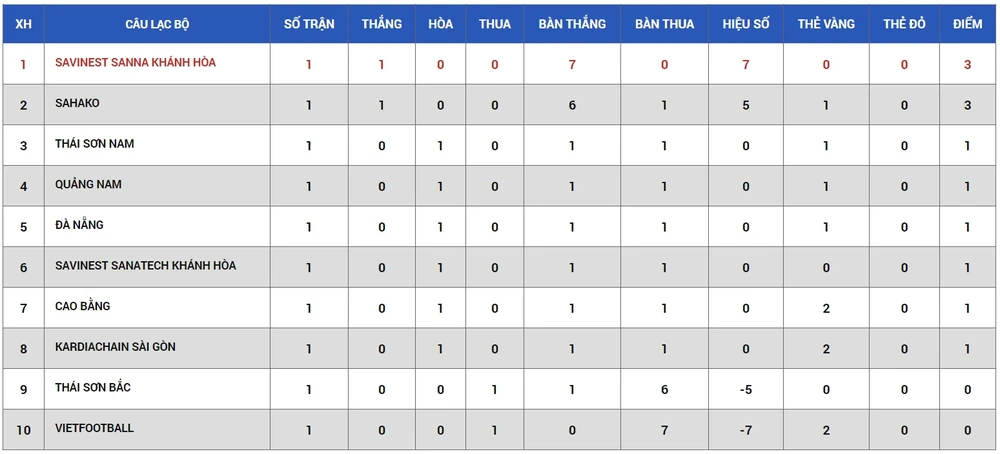Viewport: 1000px width, 454px height.
Task: Click the BÀN THẮNG column header
Action: [572, 23]
